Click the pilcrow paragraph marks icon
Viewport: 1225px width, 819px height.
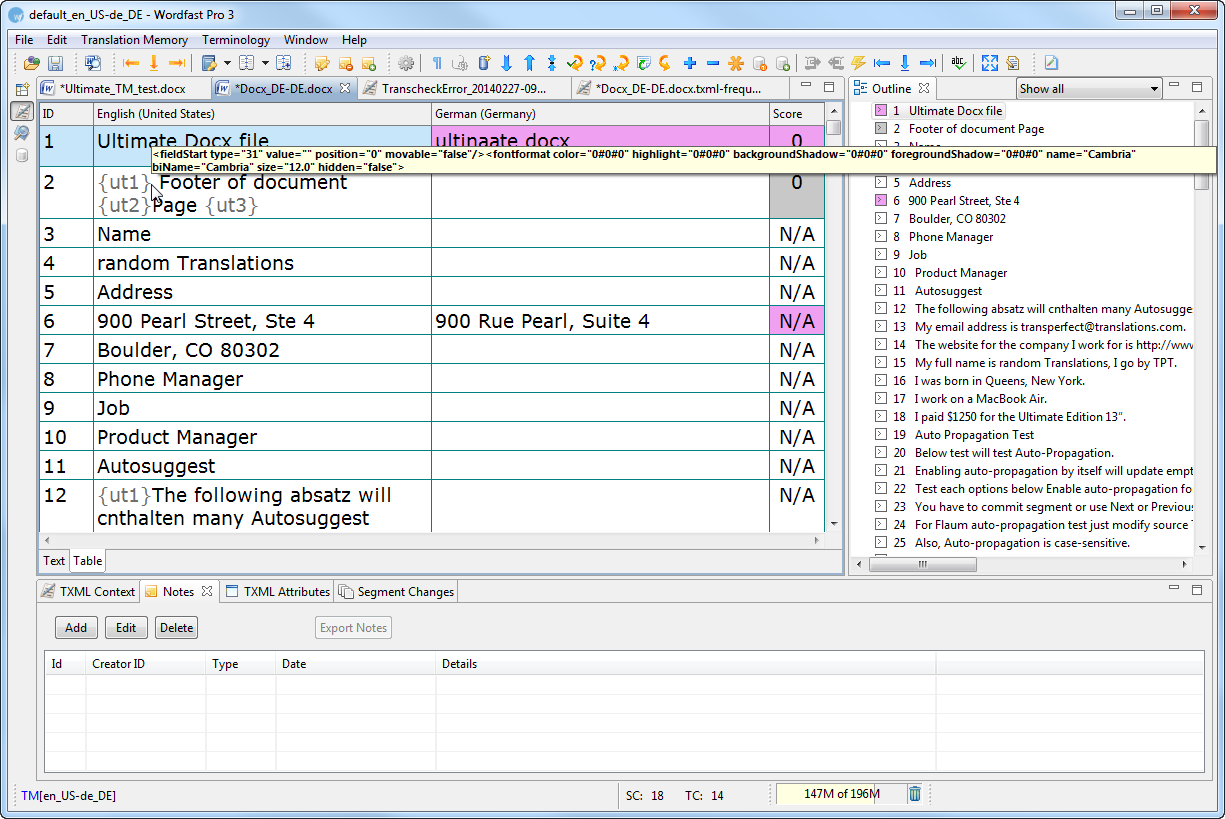coord(437,63)
